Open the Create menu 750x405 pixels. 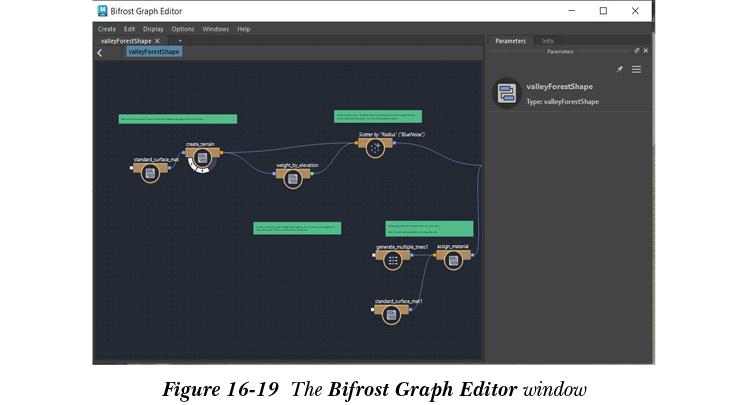(x=107, y=29)
